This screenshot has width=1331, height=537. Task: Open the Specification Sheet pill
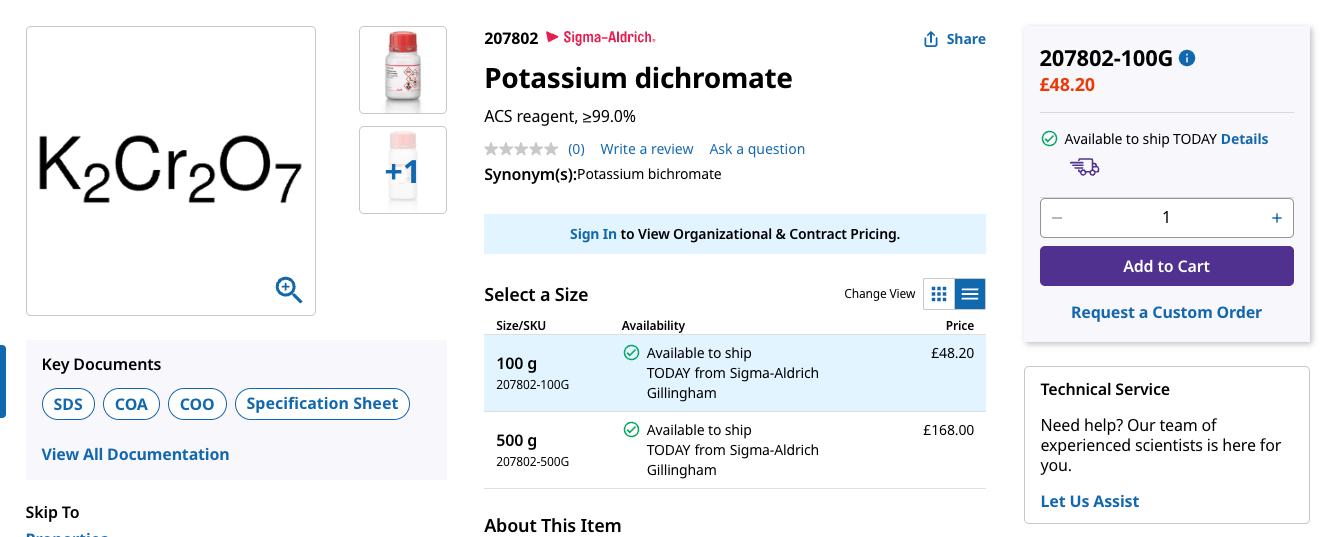point(322,404)
